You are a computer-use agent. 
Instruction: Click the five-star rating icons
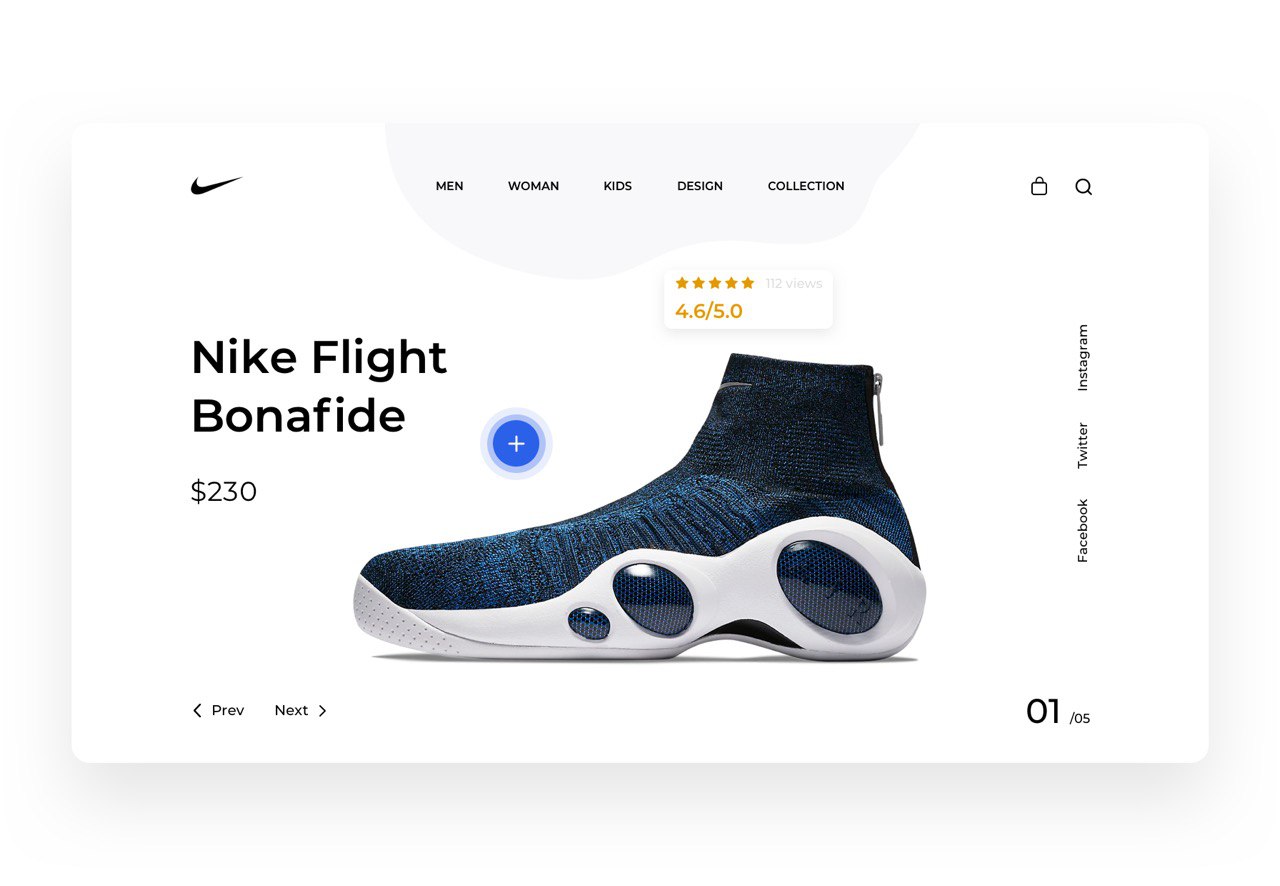tap(715, 283)
